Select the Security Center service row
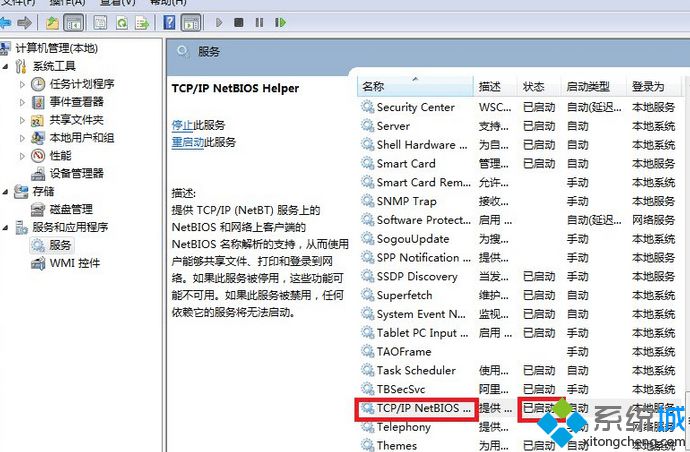 pos(415,108)
